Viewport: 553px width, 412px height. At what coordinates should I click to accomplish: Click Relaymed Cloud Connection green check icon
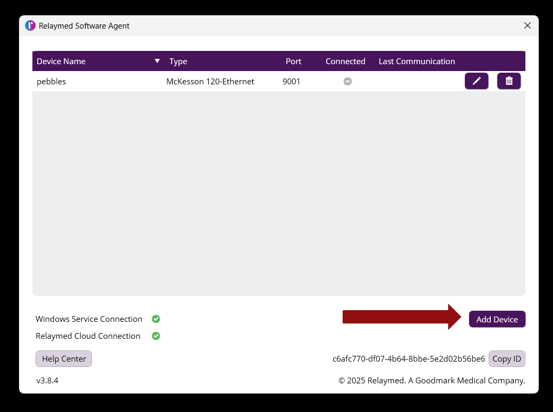tap(156, 336)
